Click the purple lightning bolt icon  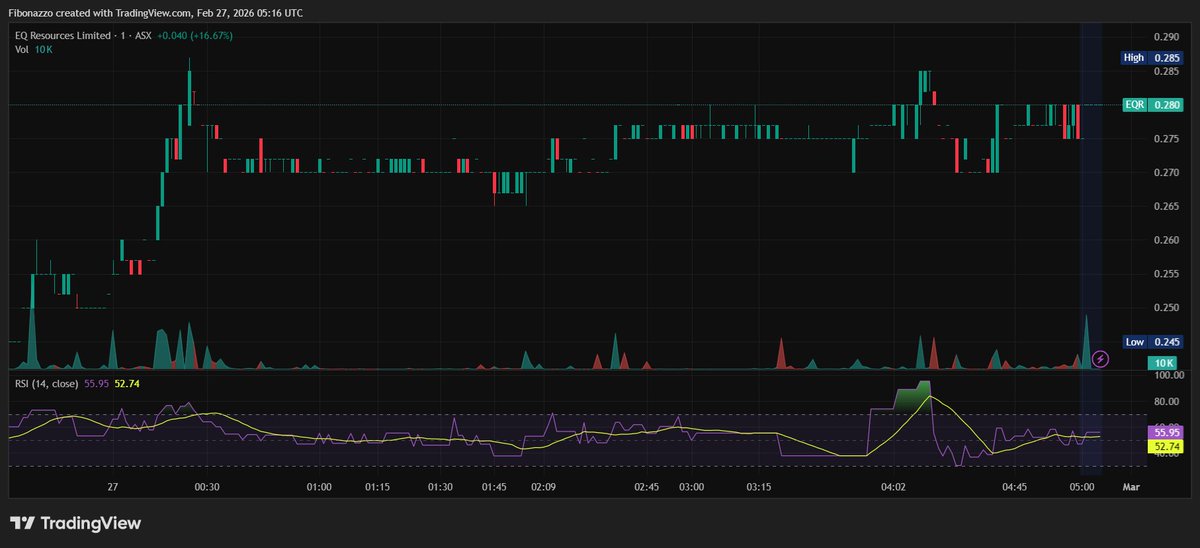[x=1100, y=358]
